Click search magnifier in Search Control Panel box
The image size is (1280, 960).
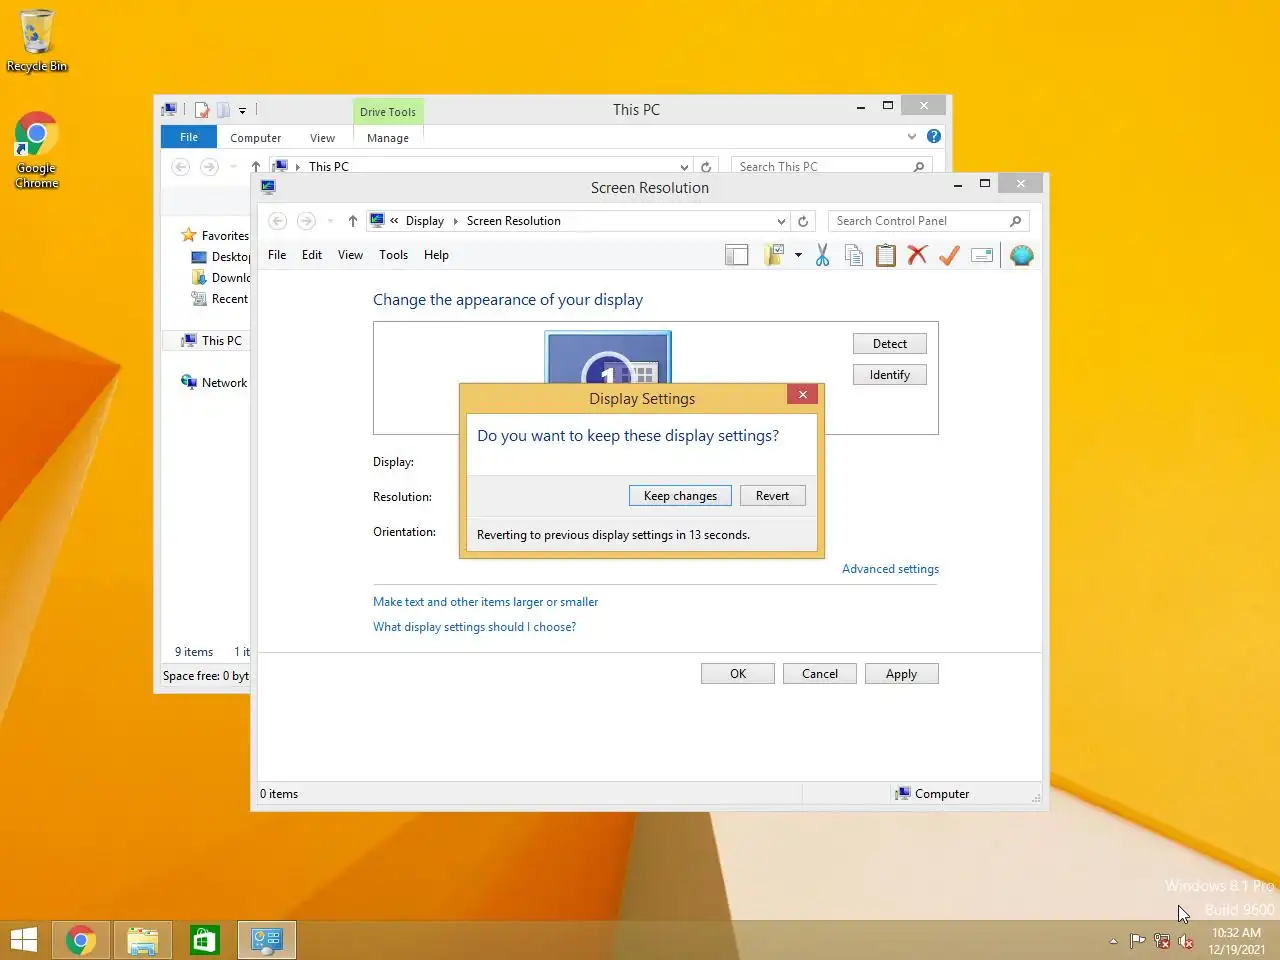point(1016,221)
